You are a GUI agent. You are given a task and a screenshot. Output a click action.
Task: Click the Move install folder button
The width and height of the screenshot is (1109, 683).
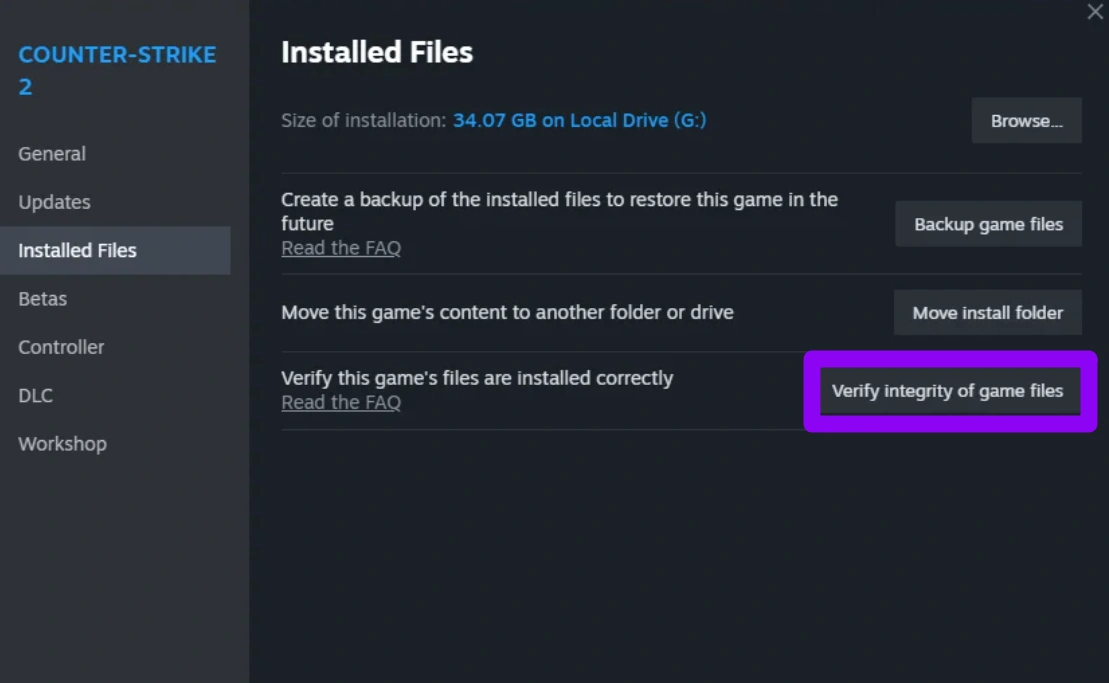pyautogui.click(x=987, y=313)
